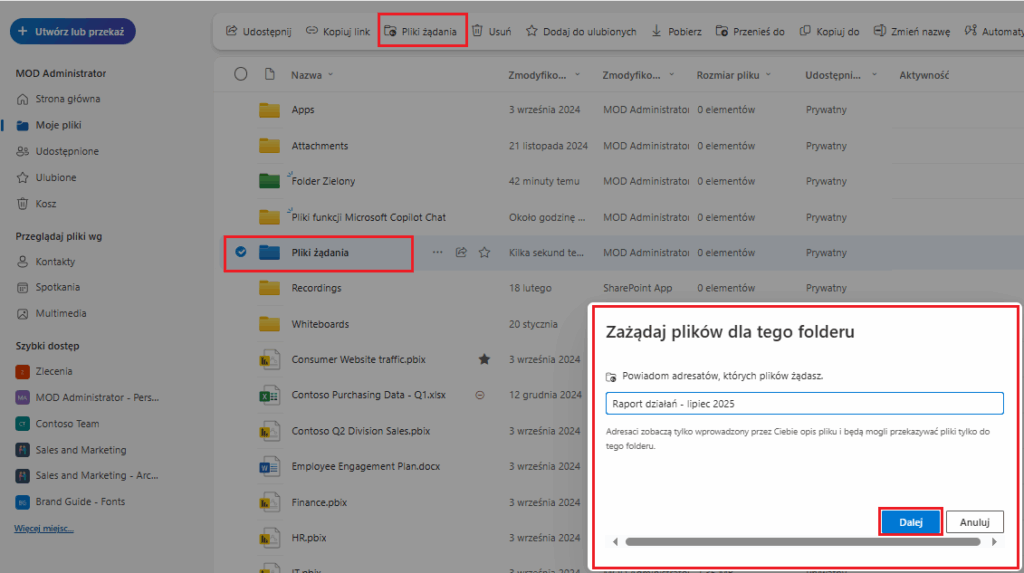Click Usuń trash command

coord(491,31)
